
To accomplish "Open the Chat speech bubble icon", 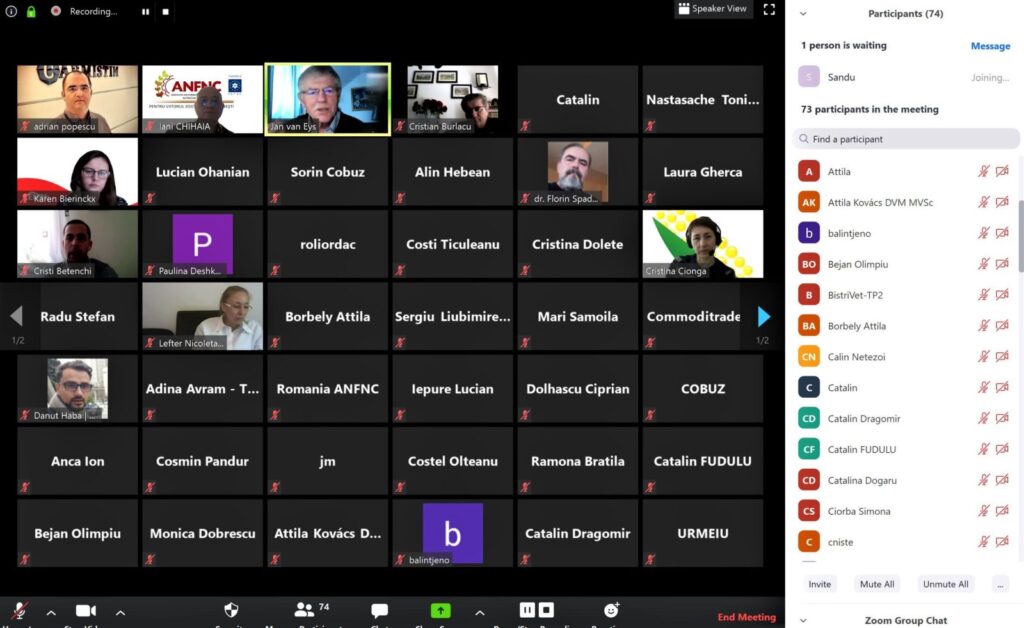I will [x=379, y=610].
